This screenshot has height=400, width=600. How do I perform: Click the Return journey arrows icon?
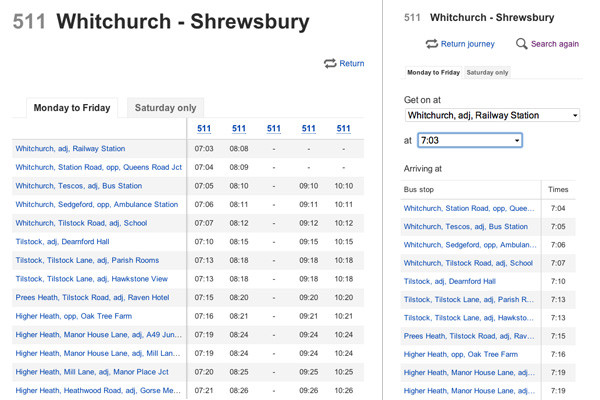click(431, 44)
